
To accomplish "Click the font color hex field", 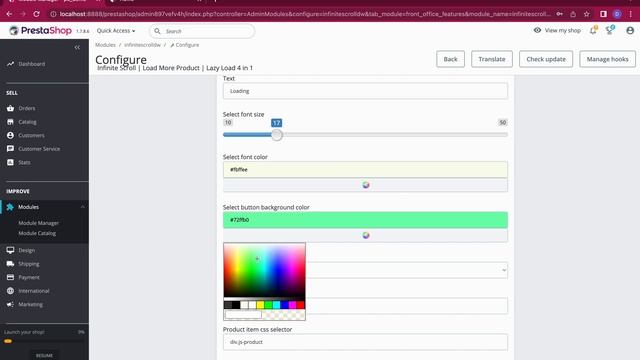I will tap(365, 169).
